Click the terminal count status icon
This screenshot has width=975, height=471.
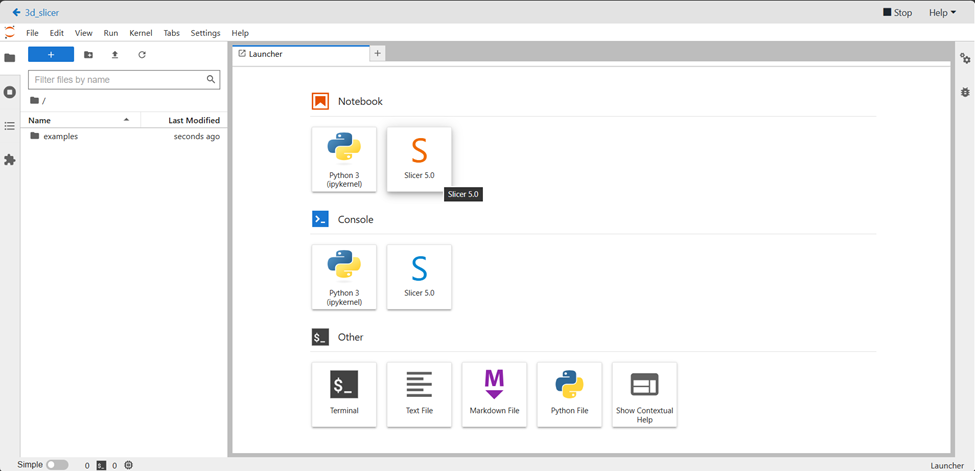point(102,465)
